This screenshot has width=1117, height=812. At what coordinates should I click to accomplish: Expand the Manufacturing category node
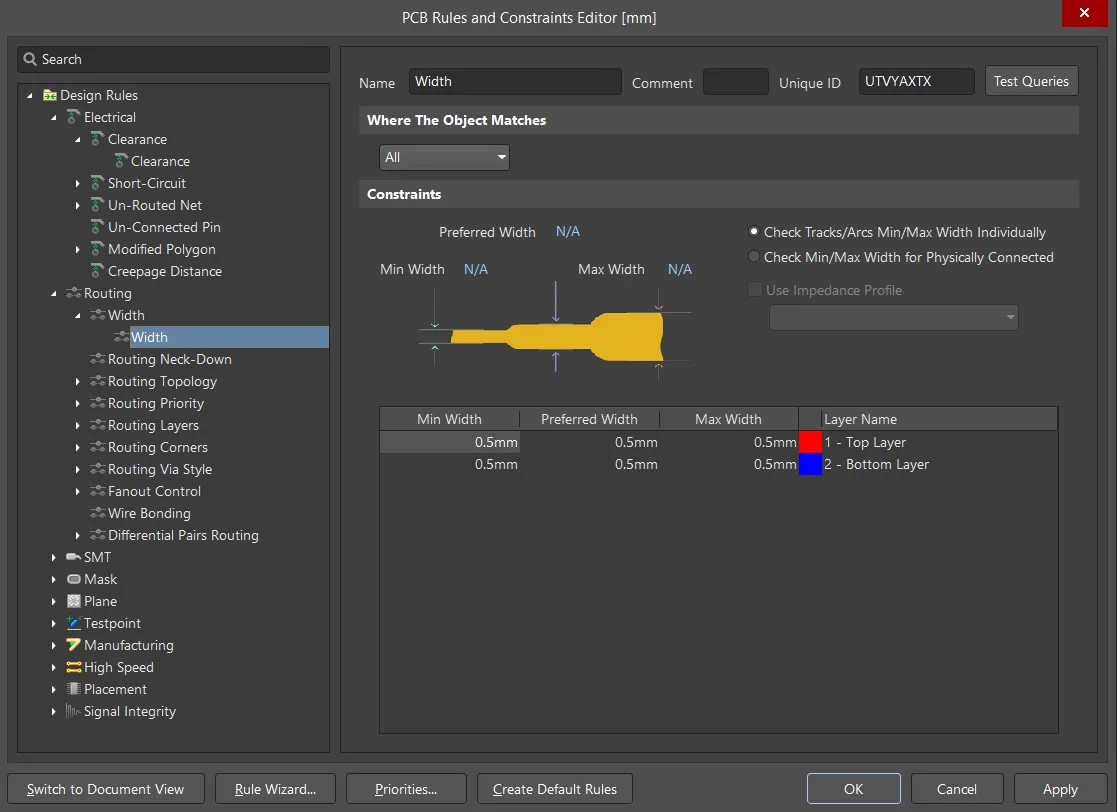tap(53, 645)
